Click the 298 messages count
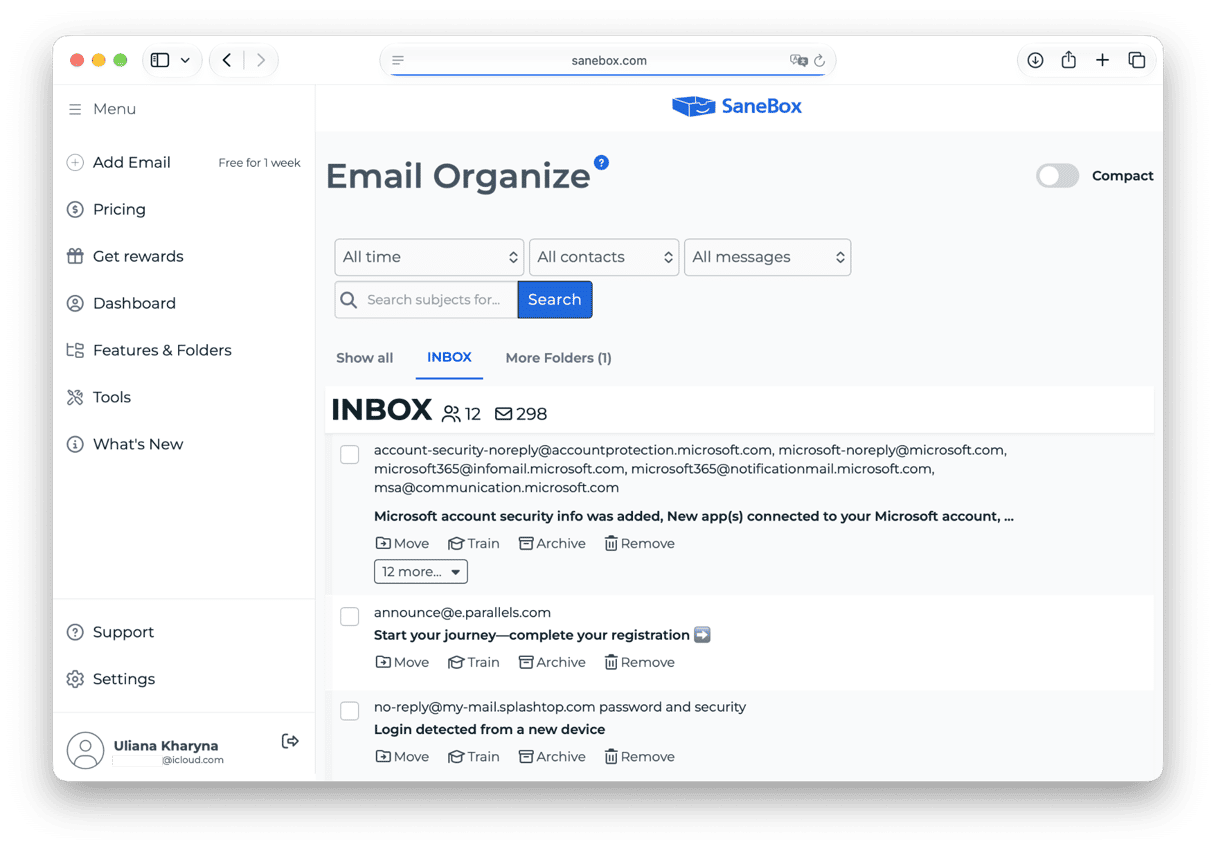Viewport: 1216px width, 851px height. [521, 414]
